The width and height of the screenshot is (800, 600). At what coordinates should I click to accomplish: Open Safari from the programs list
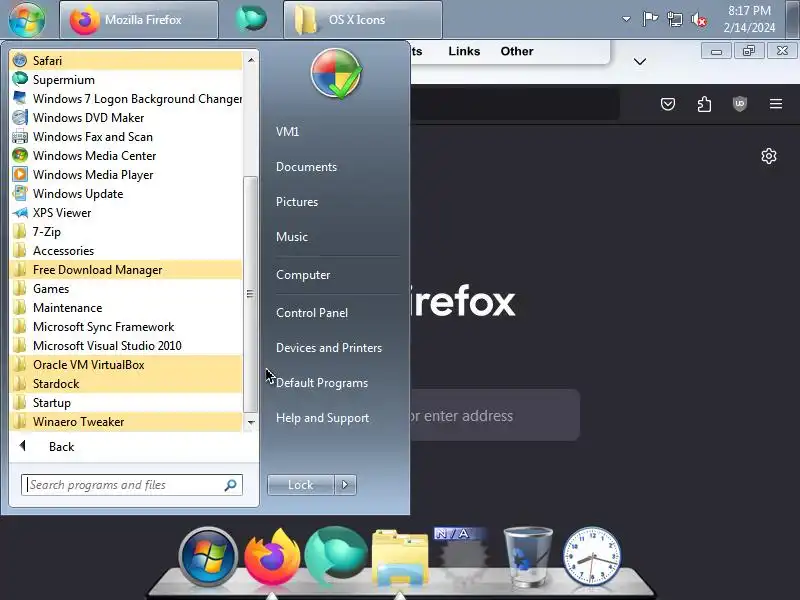[126, 61]
